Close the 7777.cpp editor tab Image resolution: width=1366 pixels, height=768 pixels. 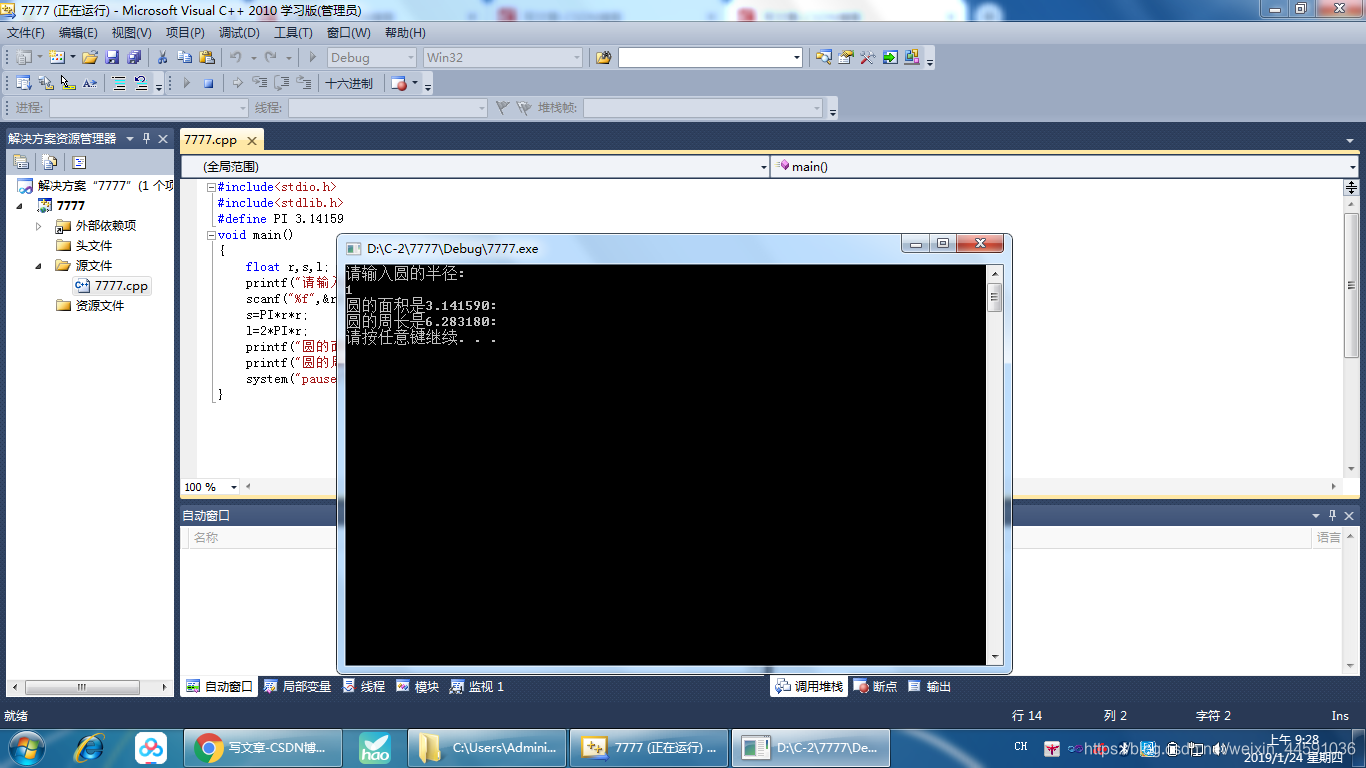(252, 141)
